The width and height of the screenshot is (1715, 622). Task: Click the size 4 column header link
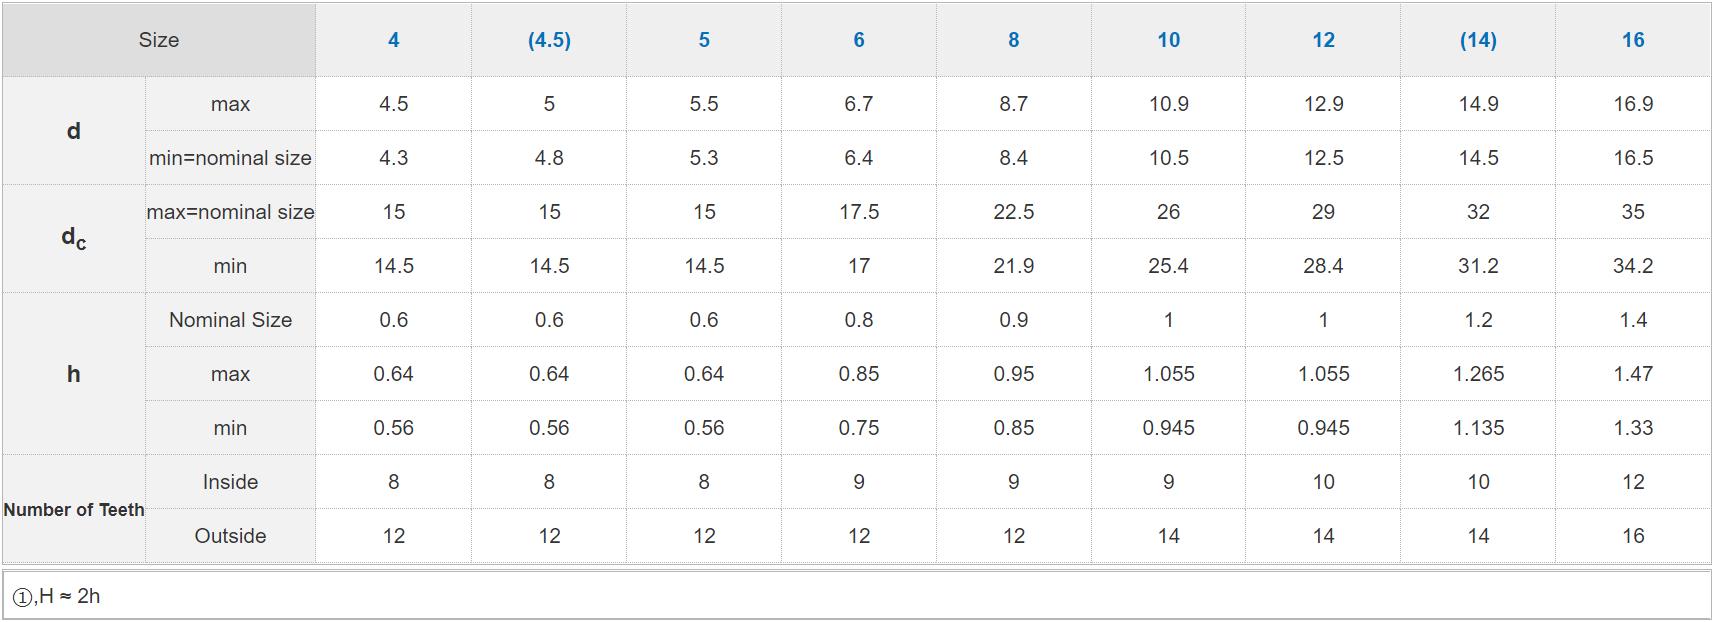[x=393, y=40]
